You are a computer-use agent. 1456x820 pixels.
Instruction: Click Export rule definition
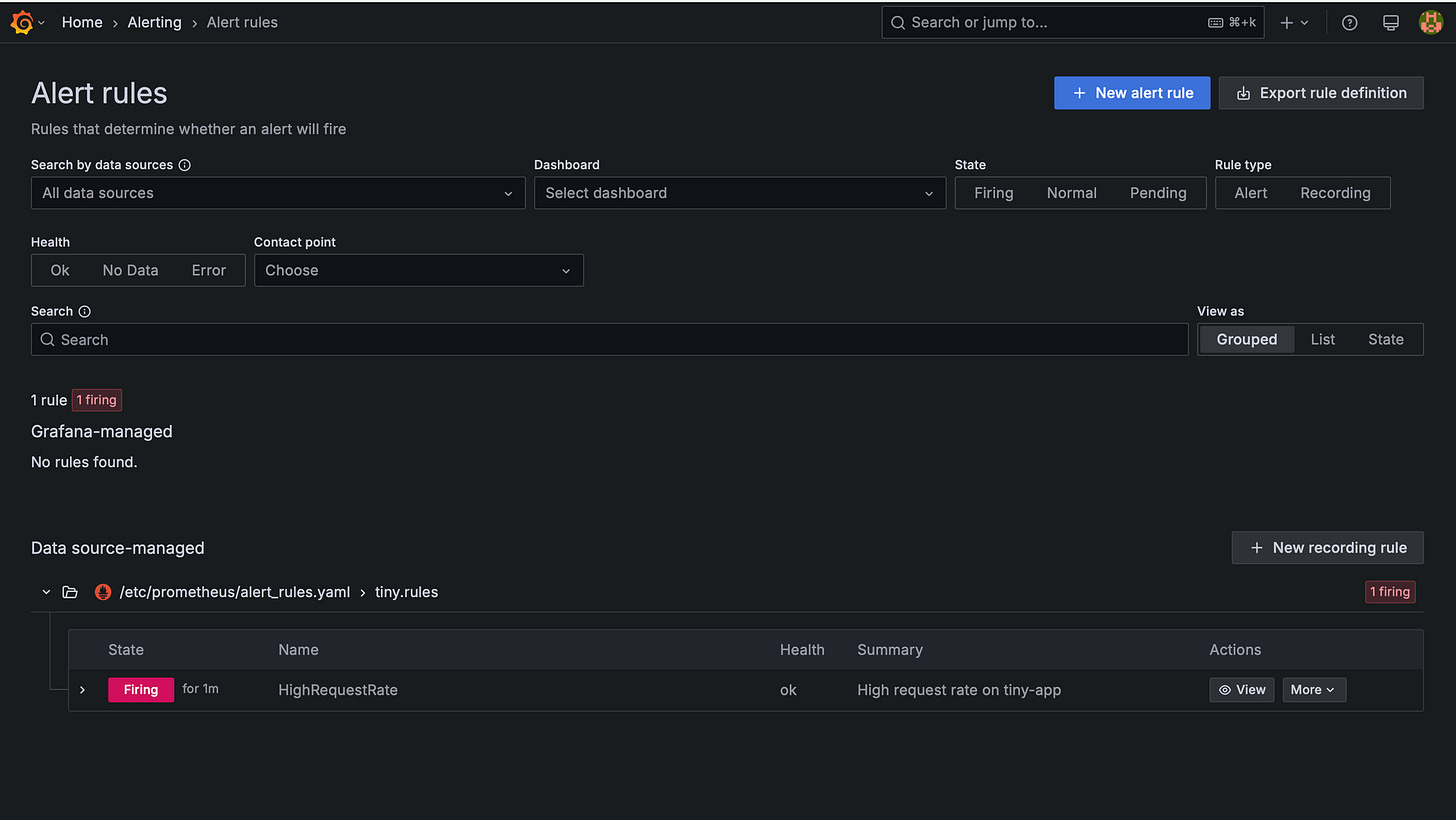tap(1320, 92)
